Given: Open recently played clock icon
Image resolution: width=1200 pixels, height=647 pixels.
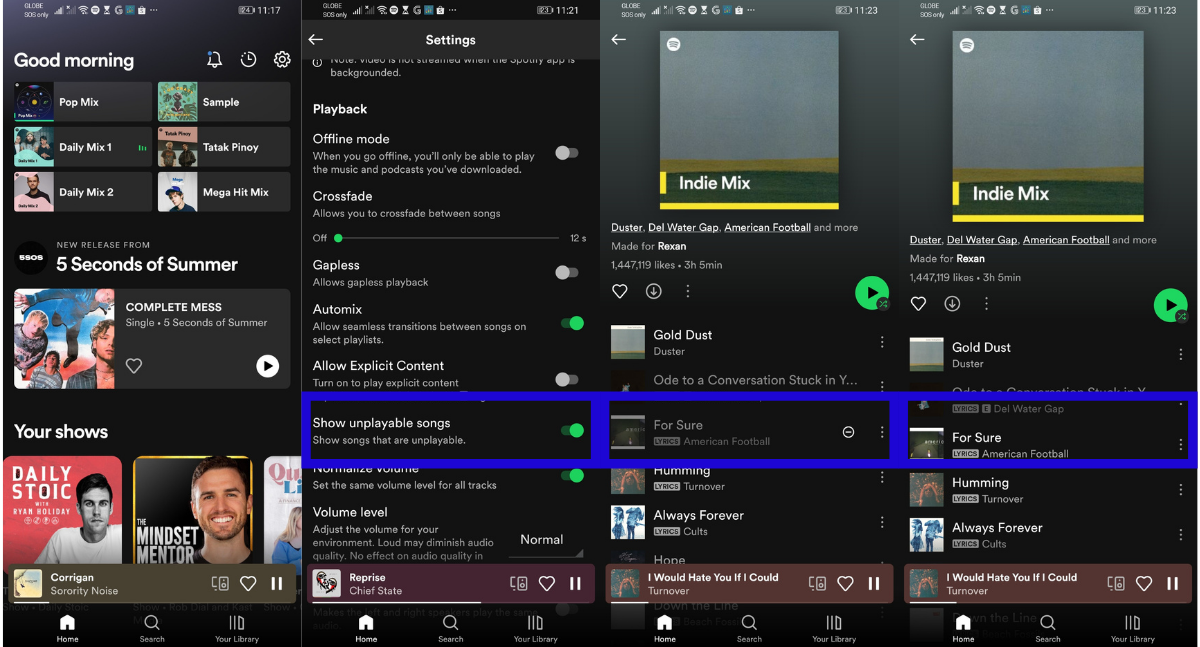Looking at the screenshot, I should [248, 60].
